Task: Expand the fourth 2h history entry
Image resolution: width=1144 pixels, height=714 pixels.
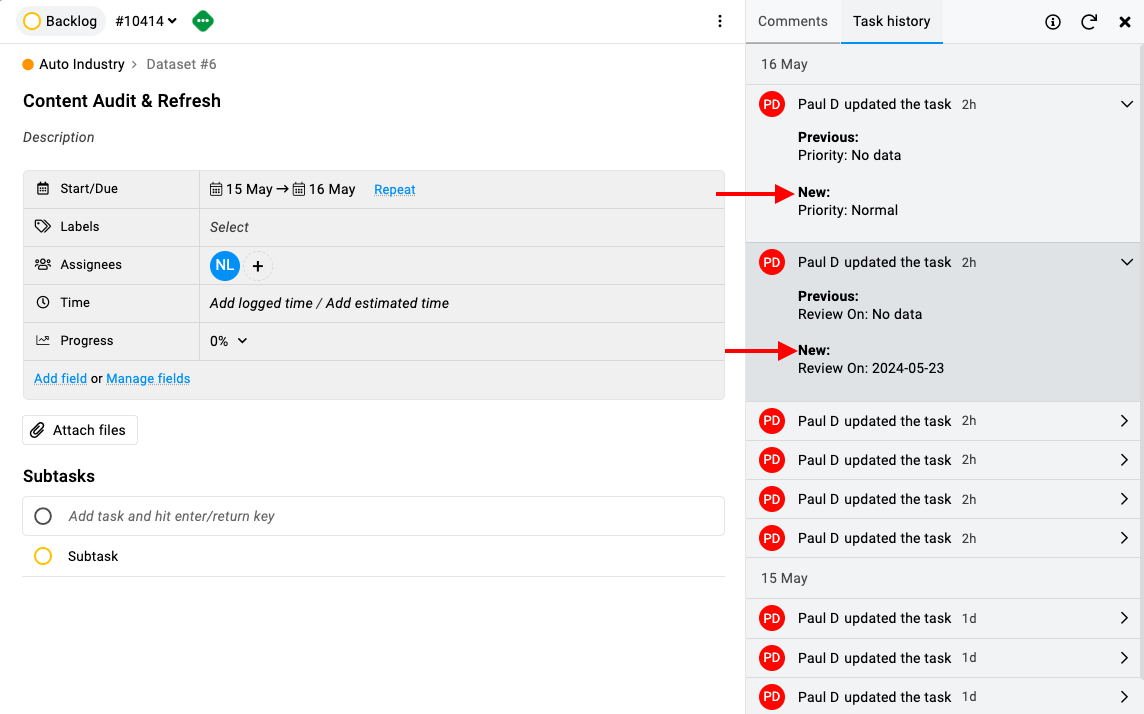Action: pyautogui.click(x=1124, y=460)
